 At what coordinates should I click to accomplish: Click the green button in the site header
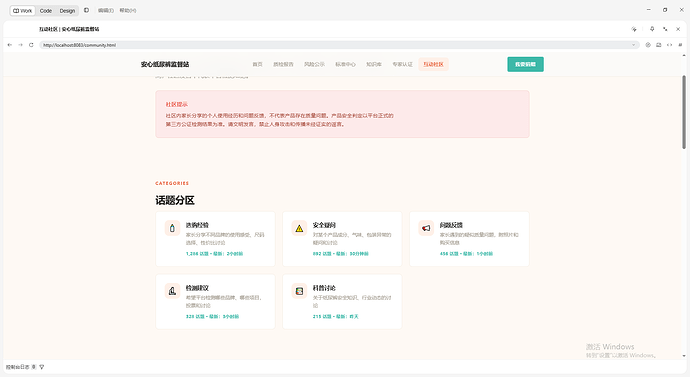(x=525, y=64)
